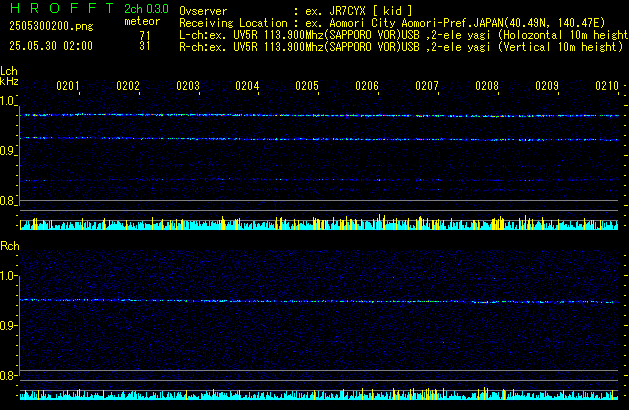Image resolution: width=629 pixels, height=410 pixels.
Task: Select the Rch 0.8 axis label
Action: tap(7, 376)
